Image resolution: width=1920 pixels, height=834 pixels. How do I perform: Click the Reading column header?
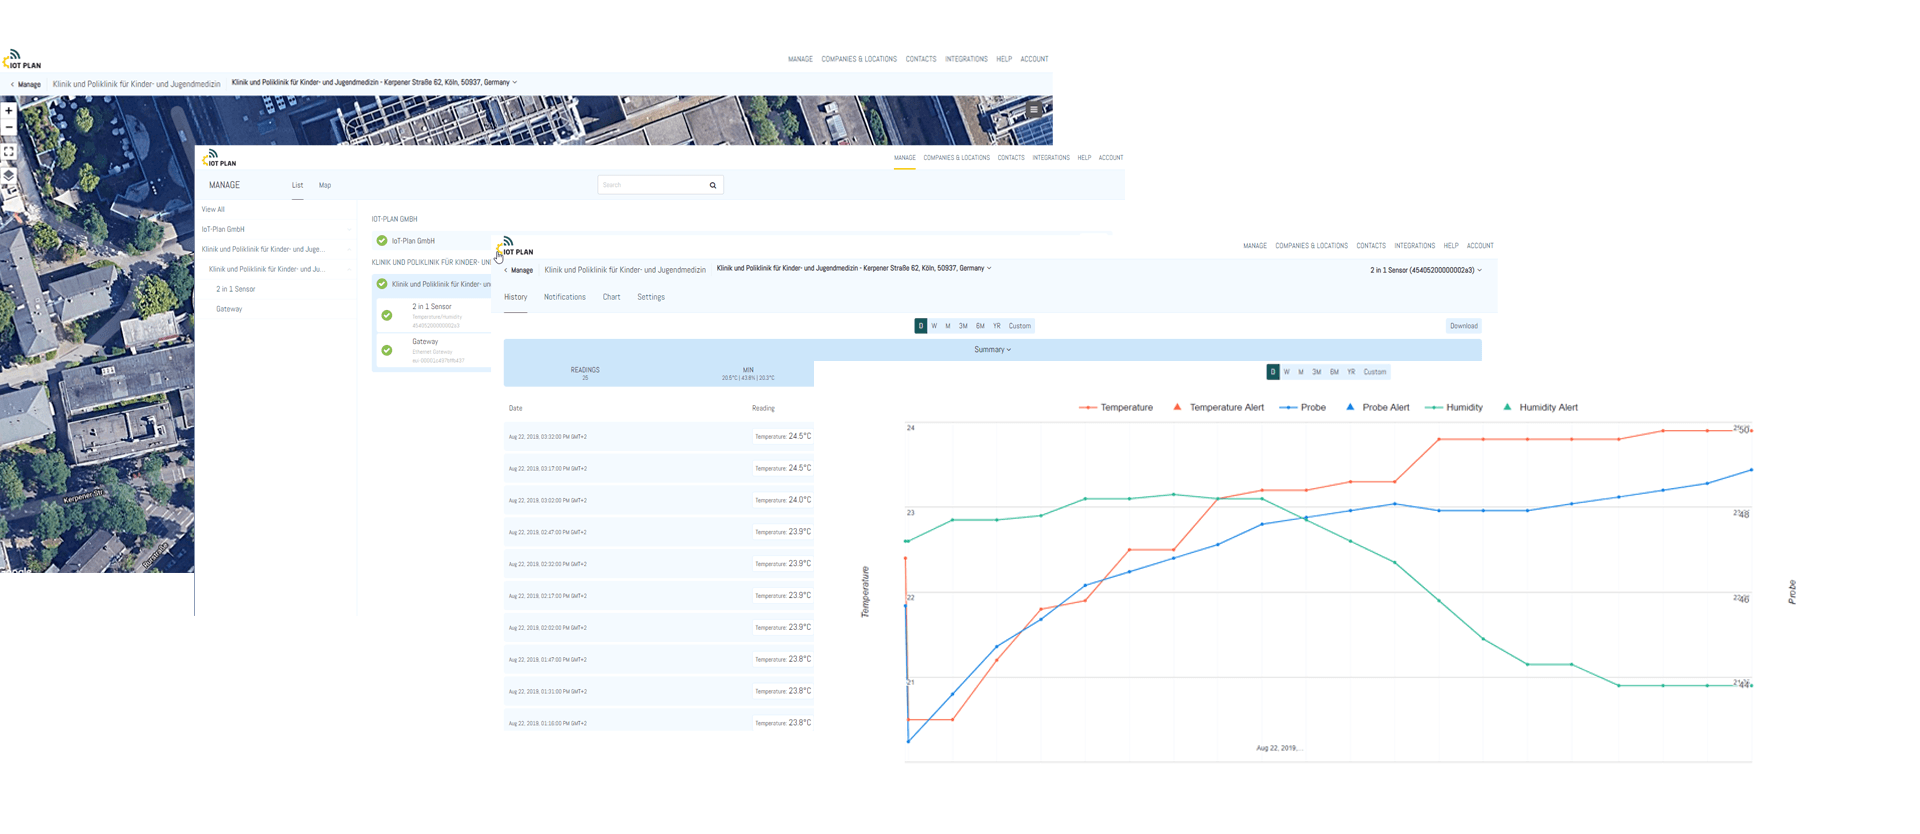coord(763,408)
